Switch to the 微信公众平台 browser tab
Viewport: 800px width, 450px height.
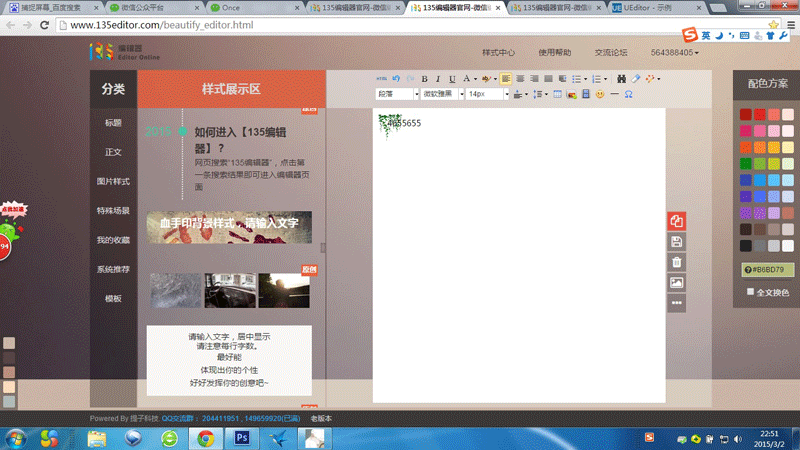point(153,8)
